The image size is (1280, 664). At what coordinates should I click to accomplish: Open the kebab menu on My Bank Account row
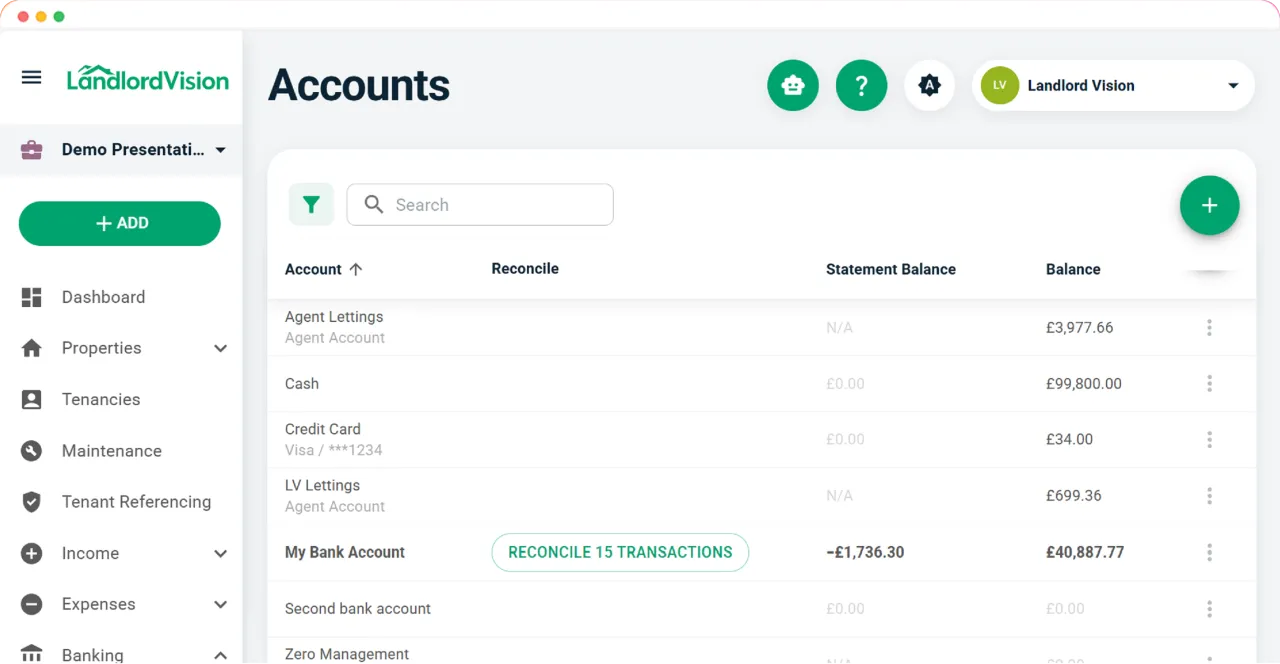[x=1209, y=552]
